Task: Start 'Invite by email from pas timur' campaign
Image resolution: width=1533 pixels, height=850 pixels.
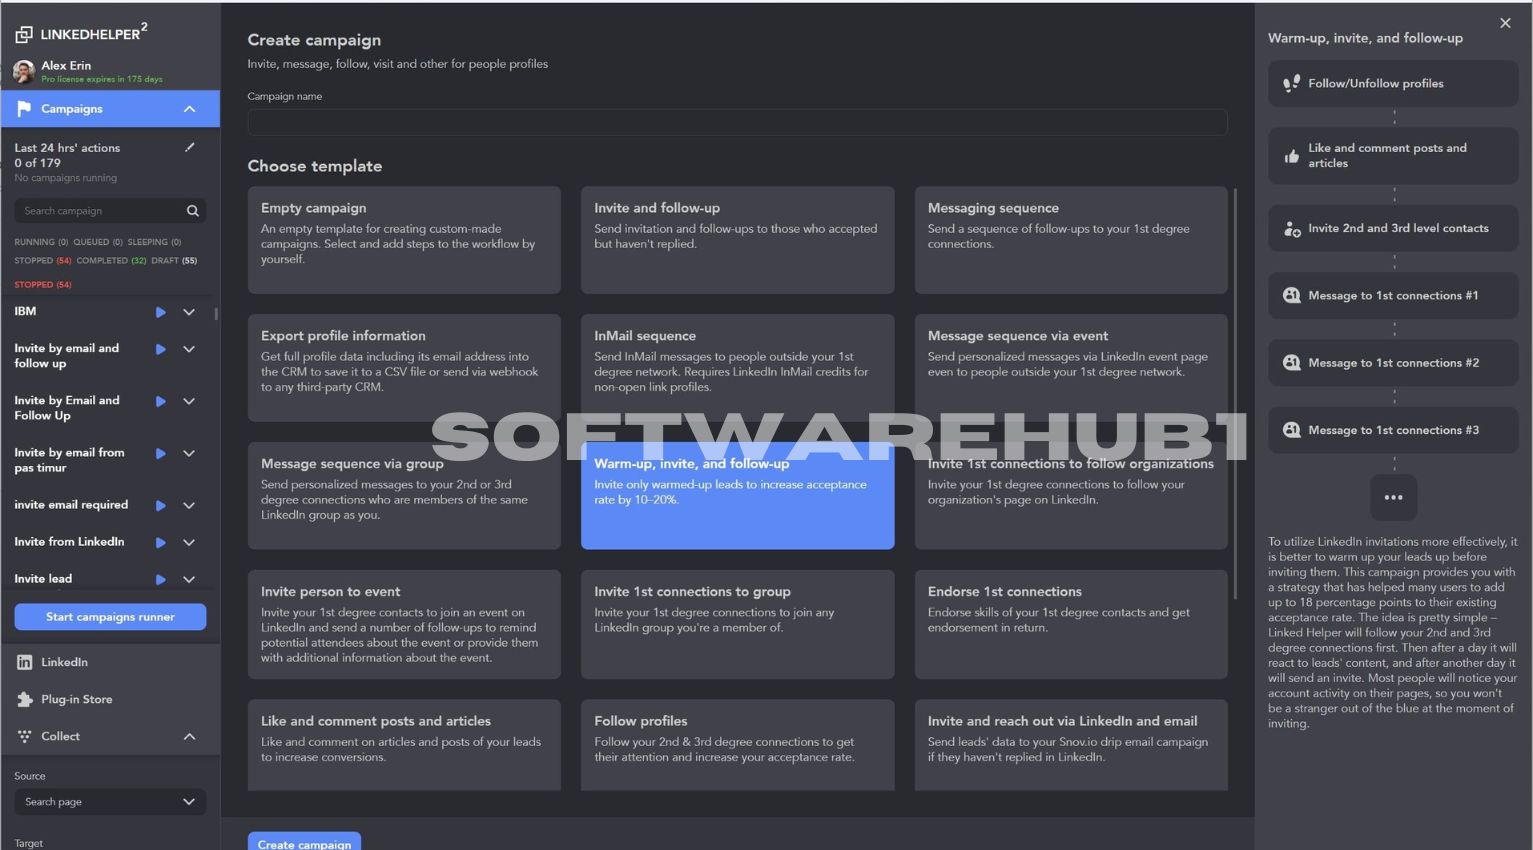Action: point(160,453)
